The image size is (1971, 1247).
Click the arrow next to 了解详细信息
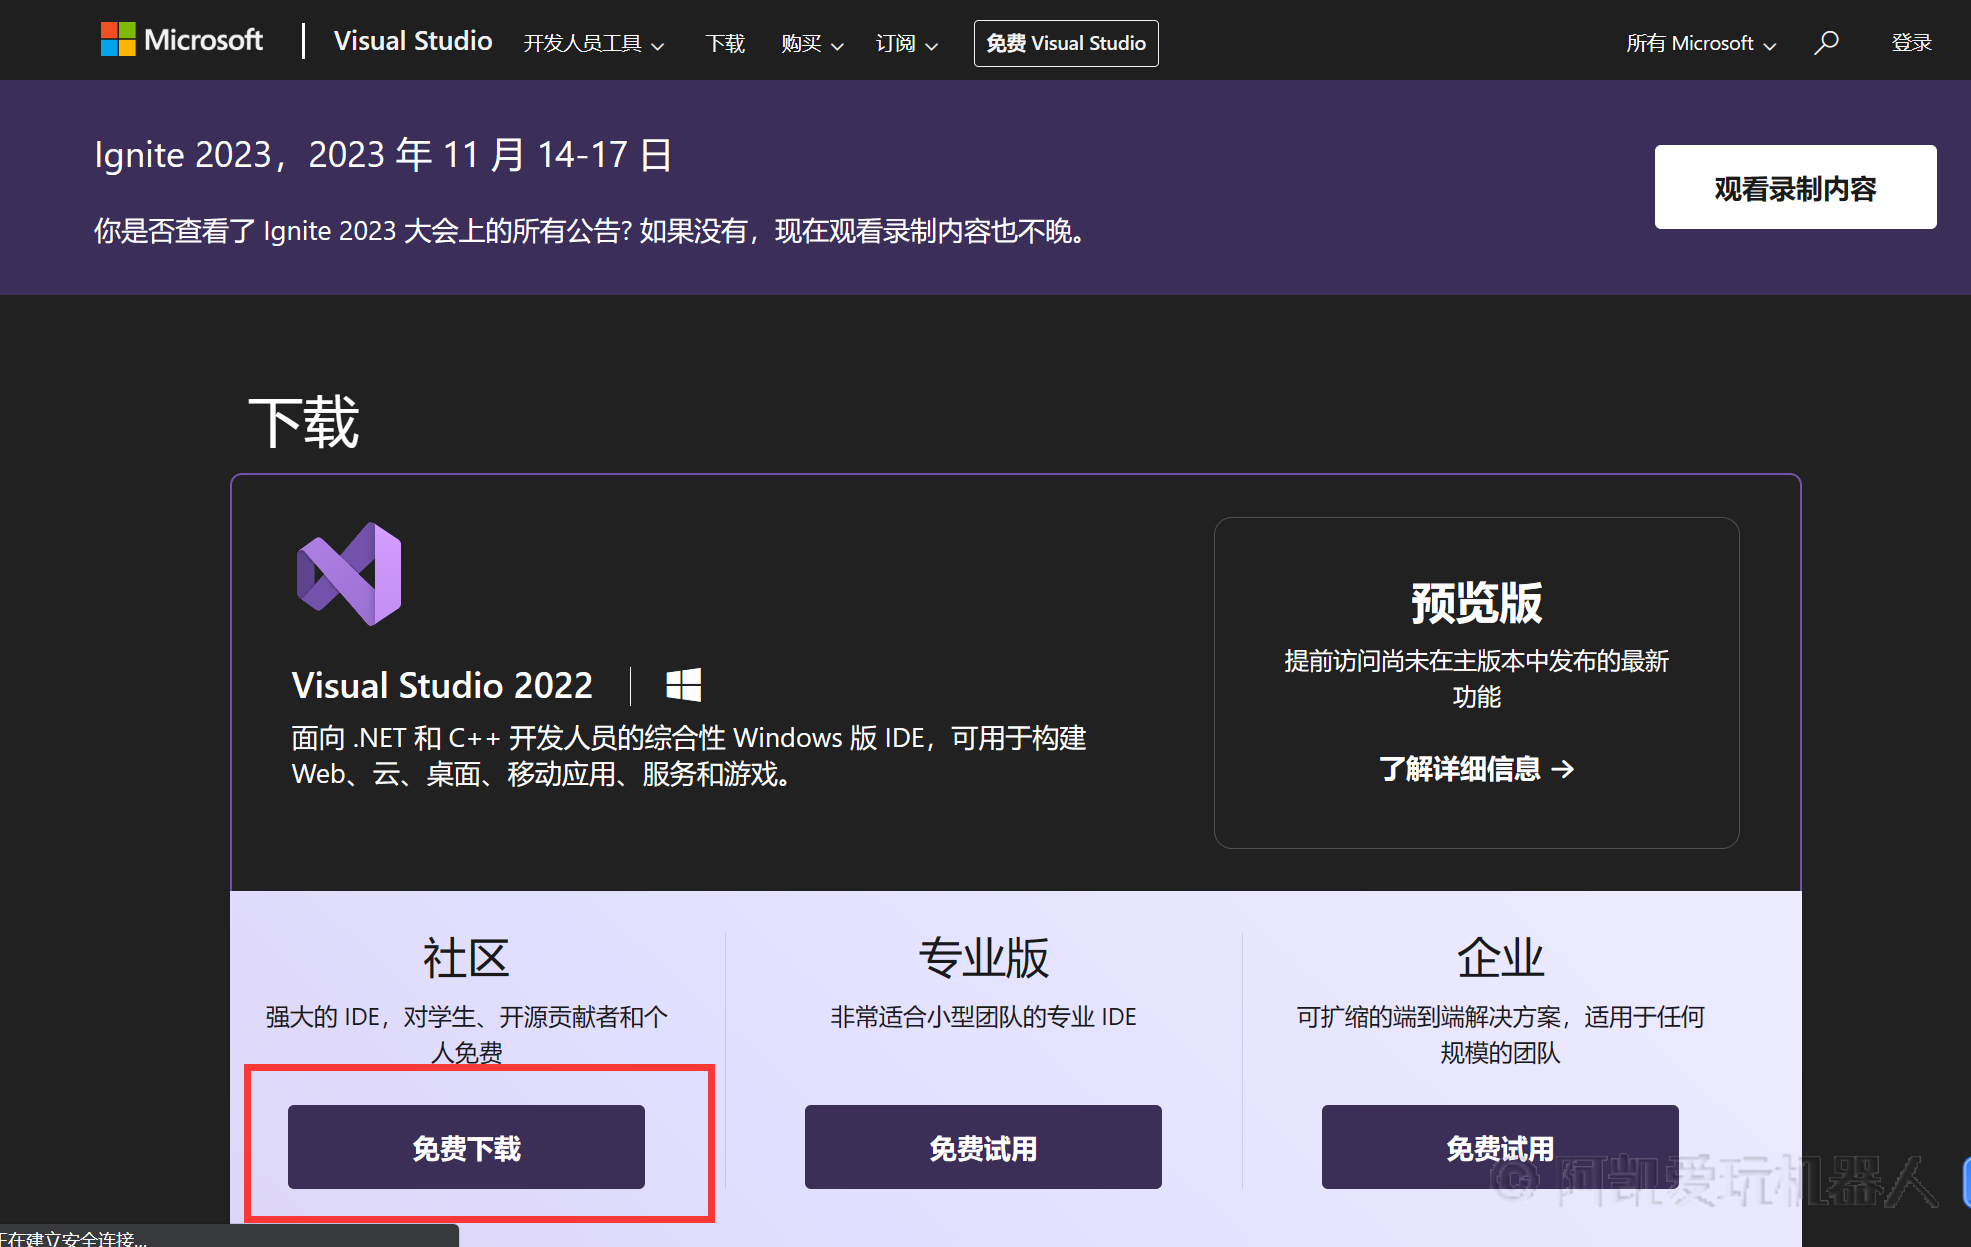tap(1562, 769)
